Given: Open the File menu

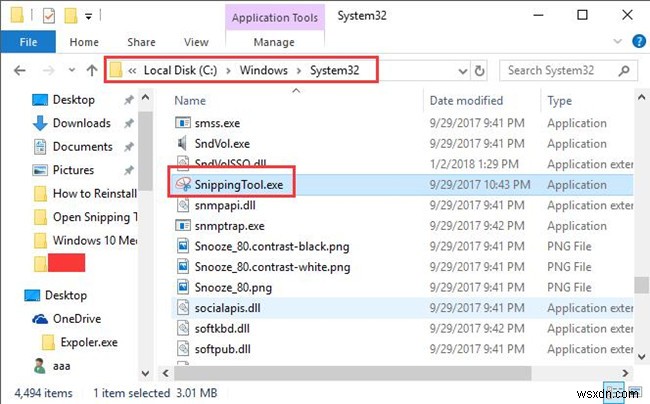Looking at the screenshot, I should coord(28,42).
